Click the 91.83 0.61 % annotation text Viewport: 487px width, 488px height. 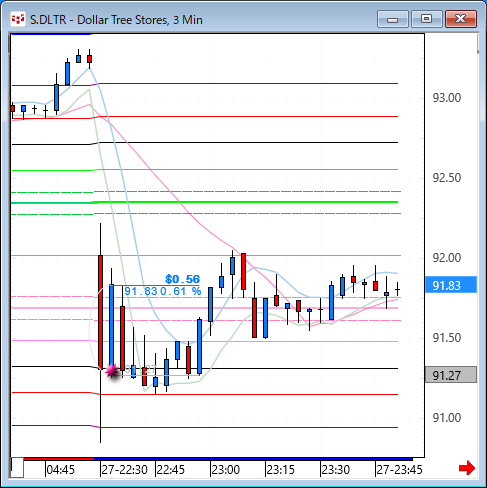(163, 291)
